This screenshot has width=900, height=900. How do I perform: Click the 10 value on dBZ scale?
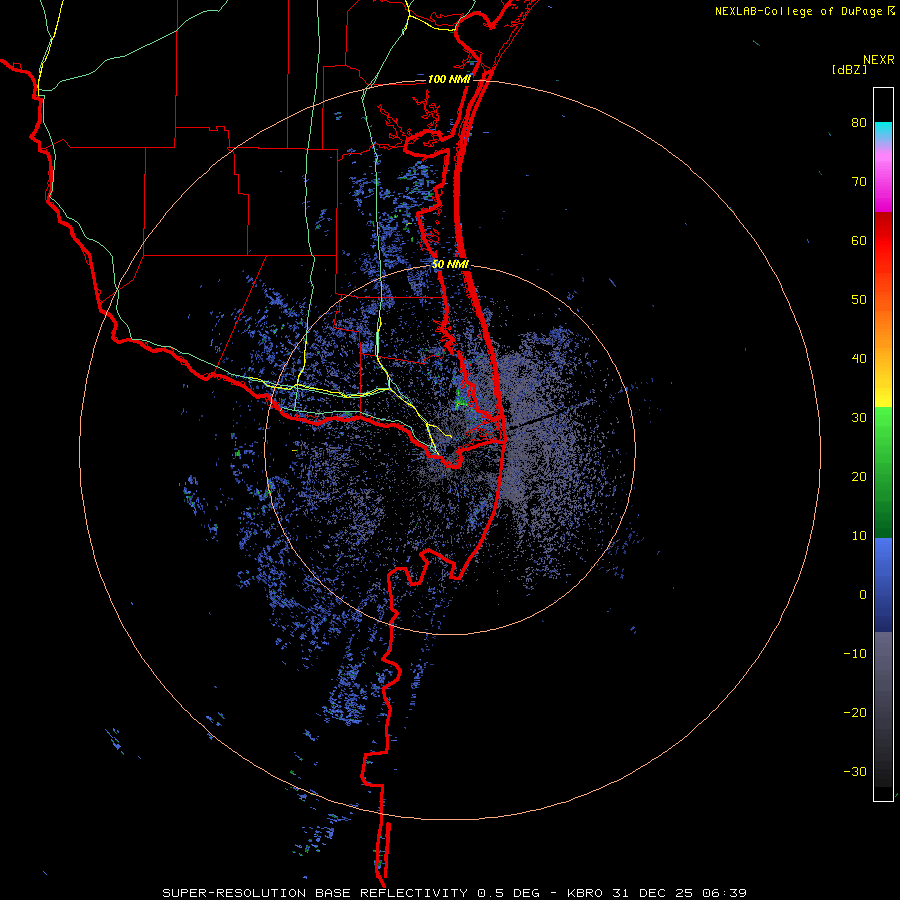coord(859,536)
